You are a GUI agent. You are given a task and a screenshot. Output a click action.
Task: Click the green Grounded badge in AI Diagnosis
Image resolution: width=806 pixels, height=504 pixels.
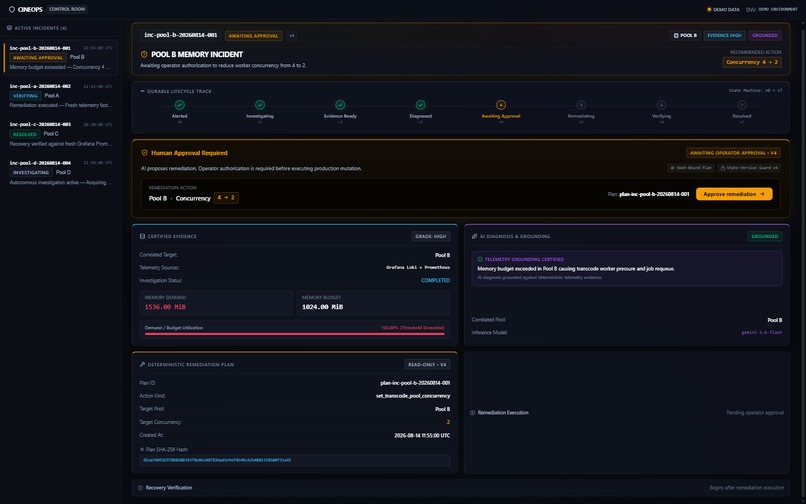coord(764,236)
